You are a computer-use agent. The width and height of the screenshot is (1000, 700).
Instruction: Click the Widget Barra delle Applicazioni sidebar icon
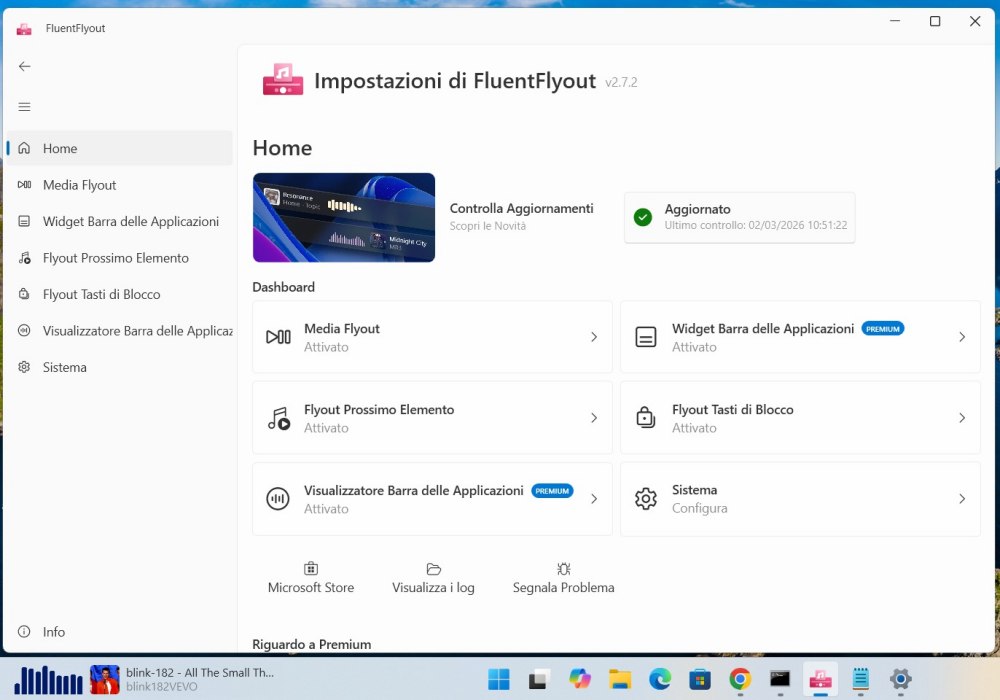coord(24,221)
